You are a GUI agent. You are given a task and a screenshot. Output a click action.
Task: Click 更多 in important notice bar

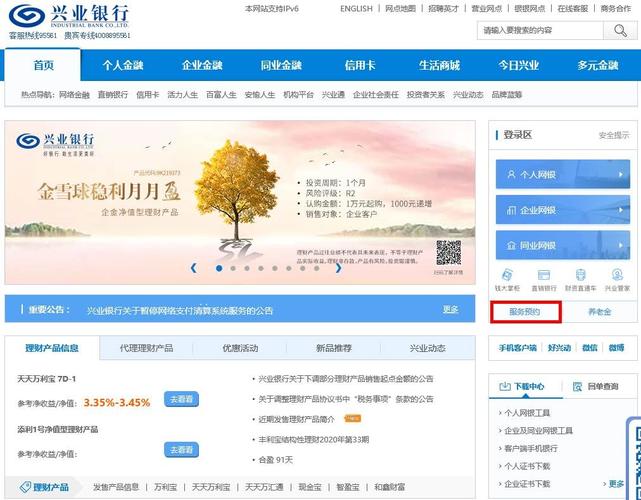coord(450,309)
